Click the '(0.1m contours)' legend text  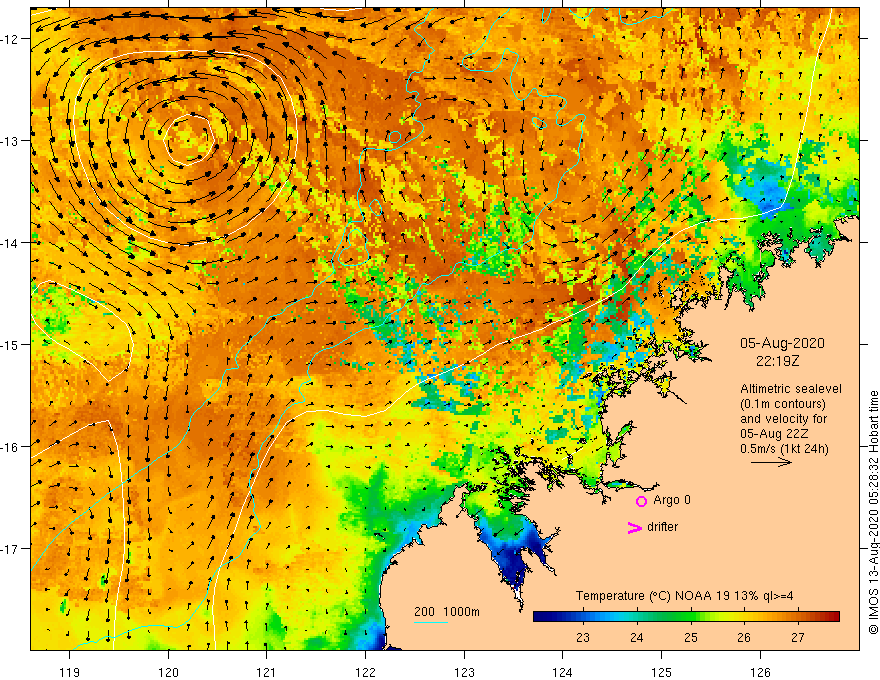[783, 404]
